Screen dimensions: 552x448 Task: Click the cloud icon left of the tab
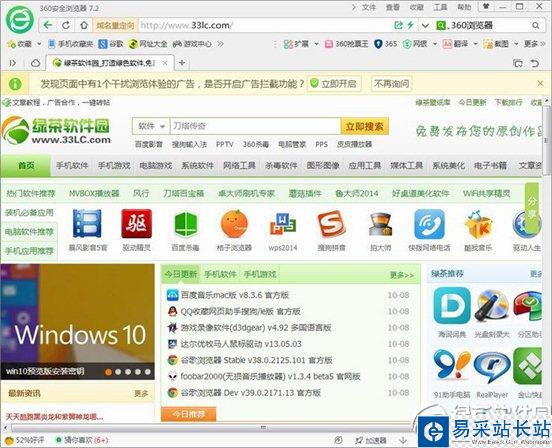[35, 63]
